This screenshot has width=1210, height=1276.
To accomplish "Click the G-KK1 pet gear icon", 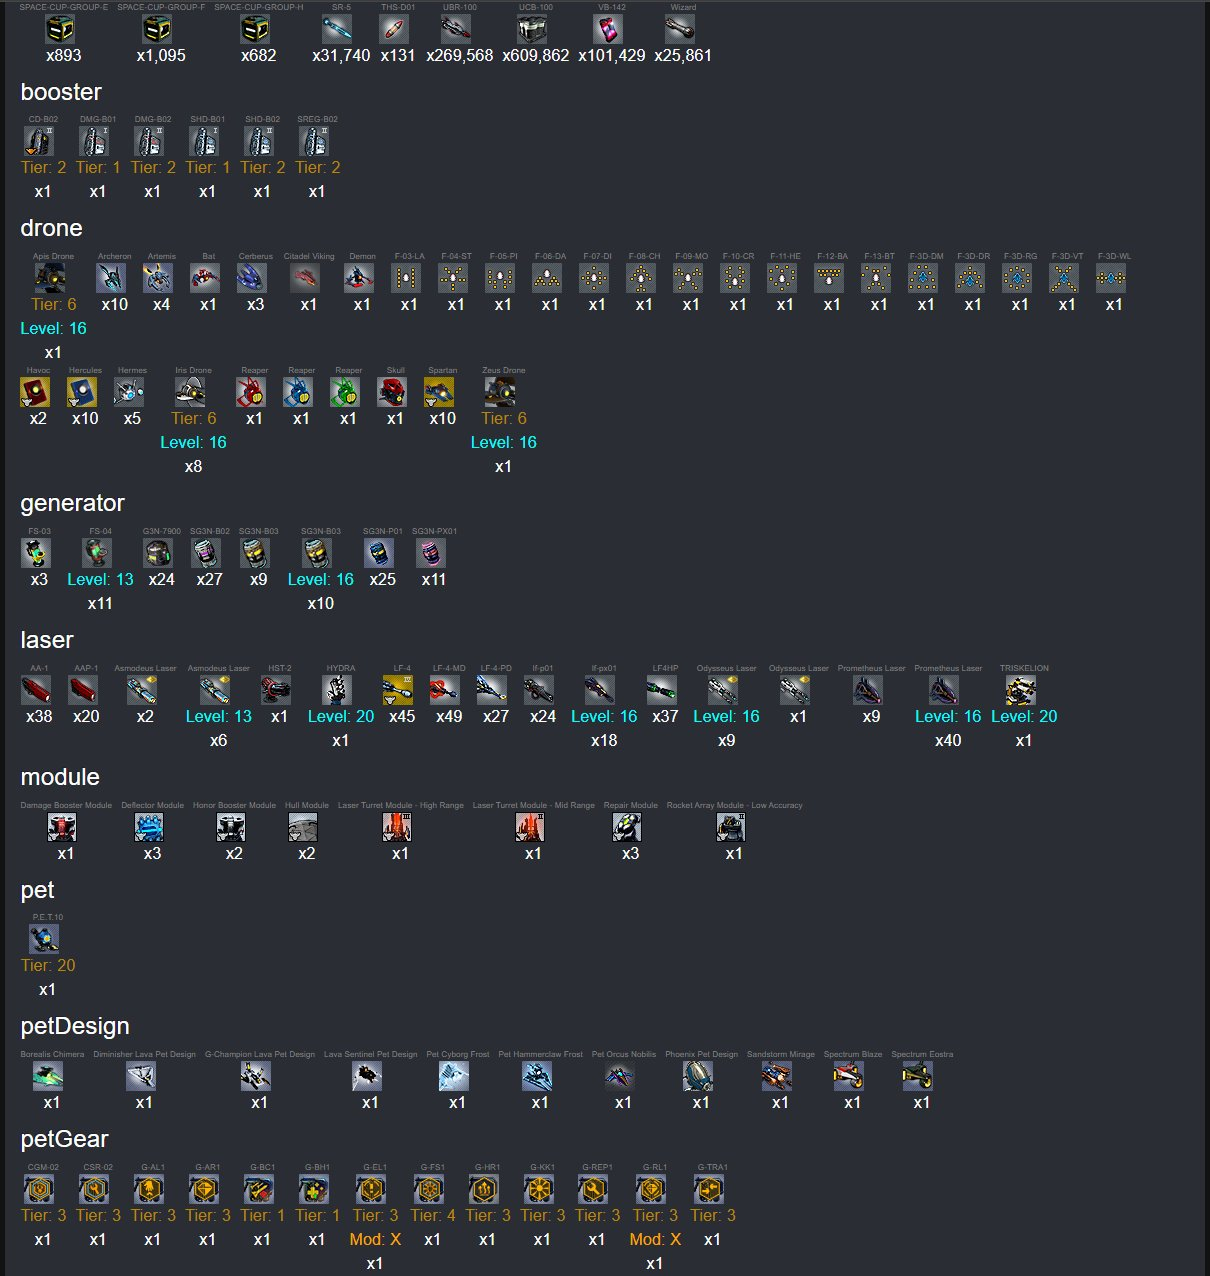I will click(x=540, y=1189).
